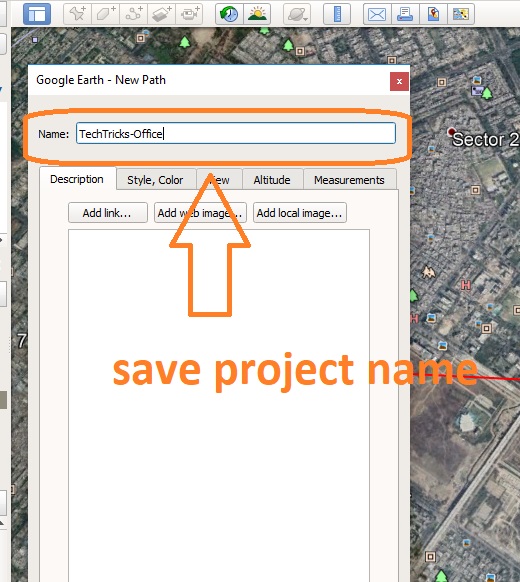Image resolution: width=520 pixels, height=582 pixels.
Task: Show the ruler measuring tool
Action: (x=337, y=14)
